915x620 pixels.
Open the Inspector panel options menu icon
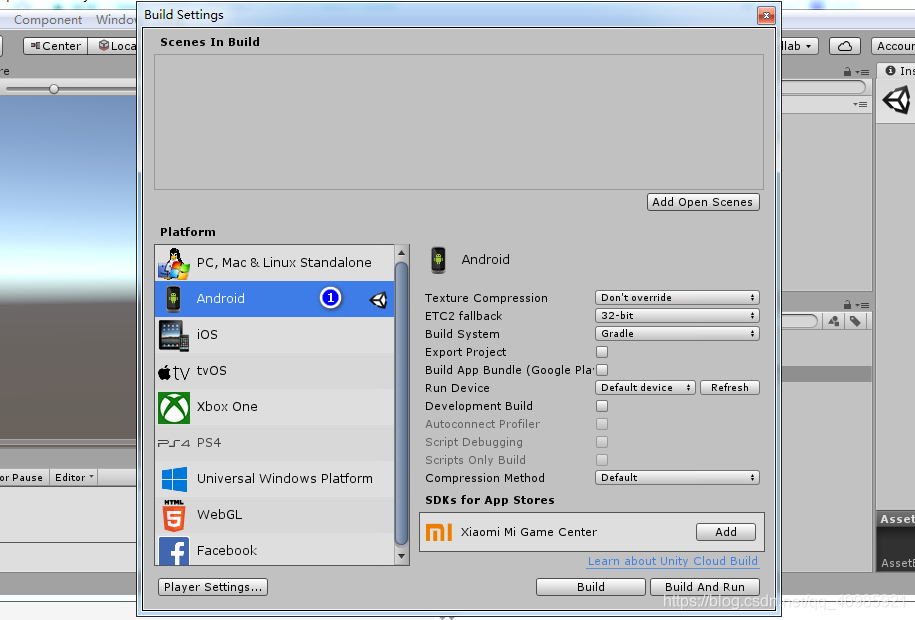pos(862,72)
